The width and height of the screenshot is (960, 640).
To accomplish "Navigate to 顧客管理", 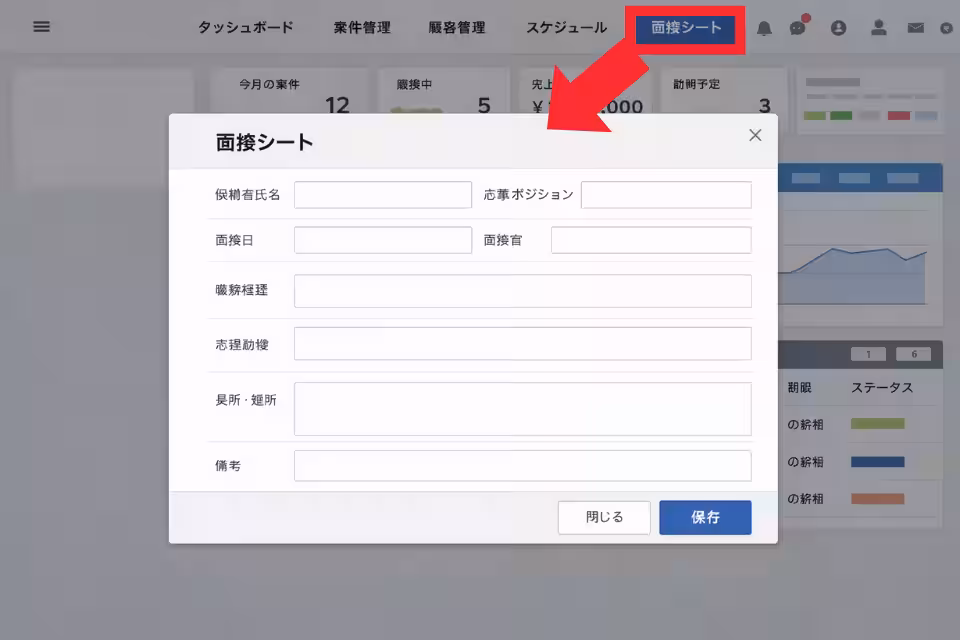I will (459, 29).
